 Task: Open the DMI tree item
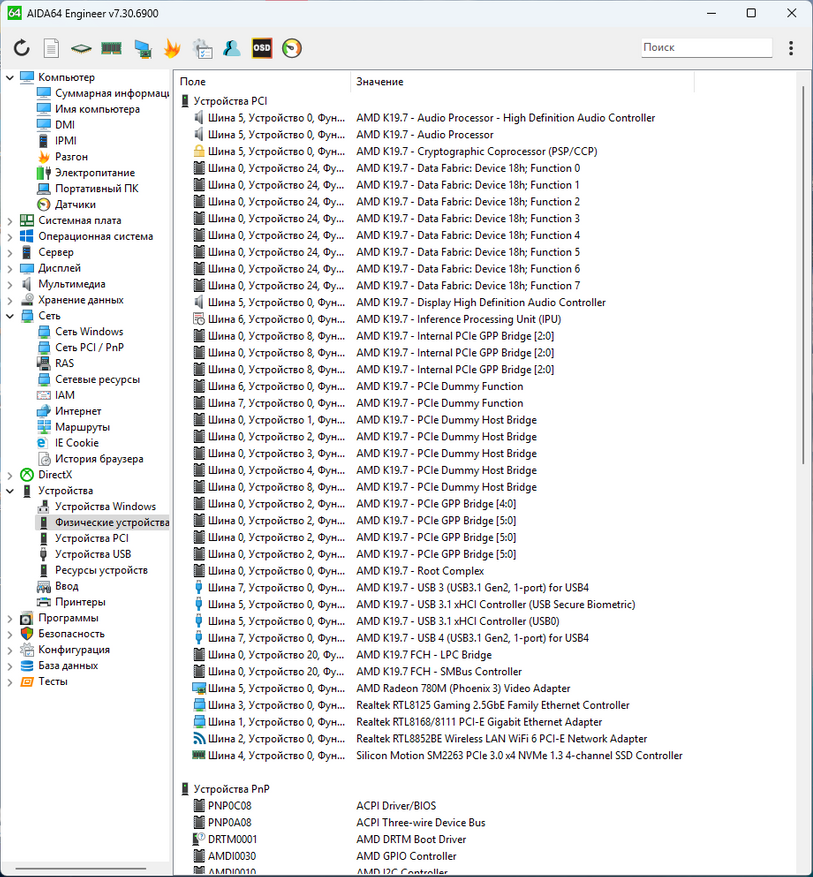click(56, 125)
